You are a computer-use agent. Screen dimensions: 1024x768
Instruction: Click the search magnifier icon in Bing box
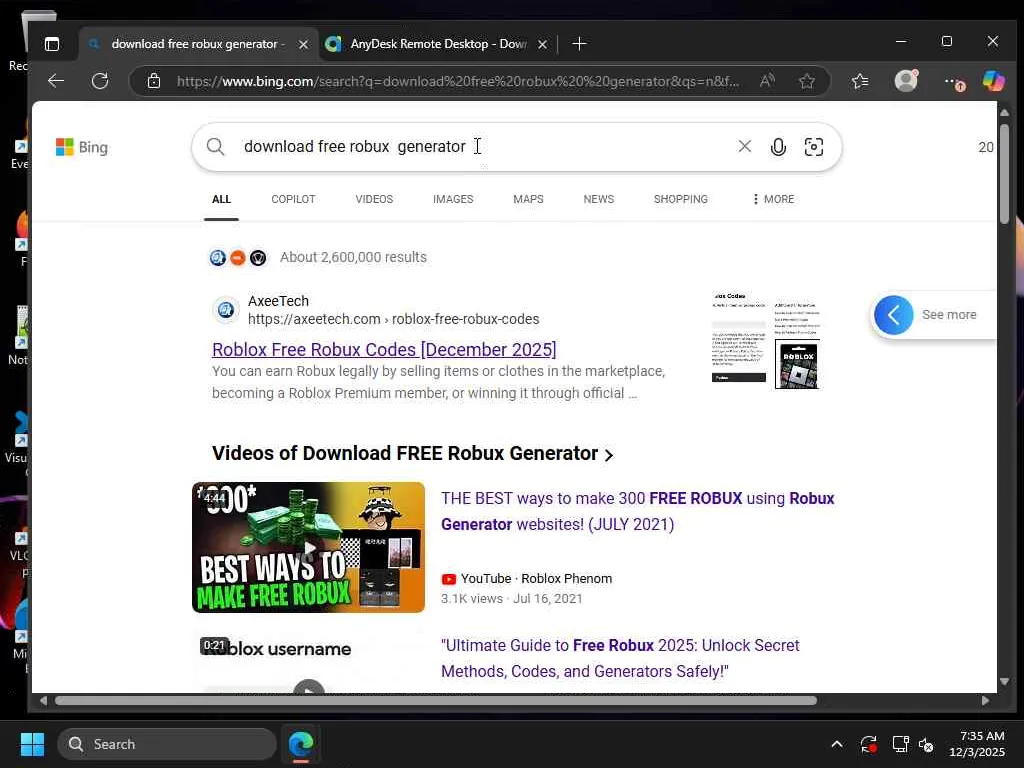coord(216,147)
